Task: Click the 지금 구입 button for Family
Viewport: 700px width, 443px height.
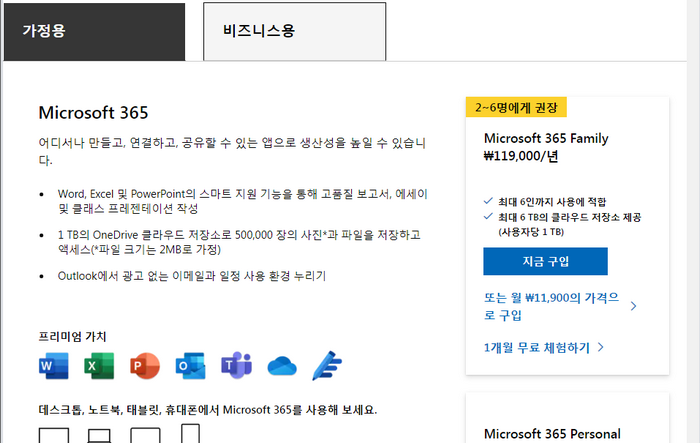Action: pos(546,261)
